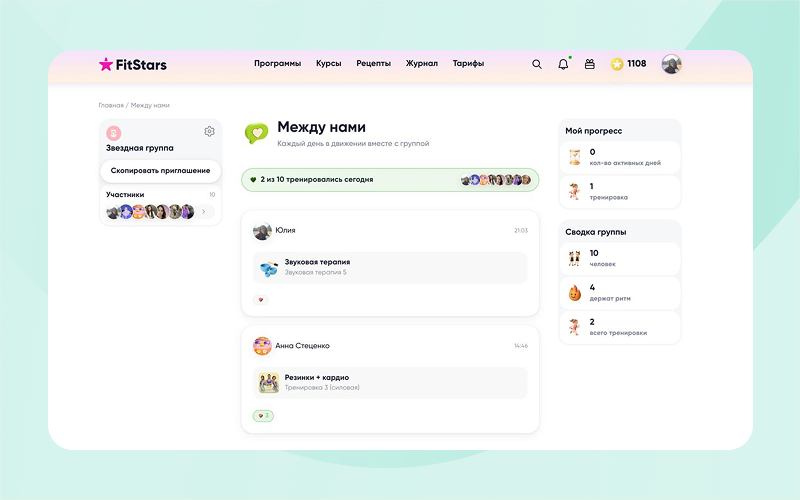Click the singing bowl Звуковая терапия icon
This screenshot has height=500, width=800.
tap(269, 267)
